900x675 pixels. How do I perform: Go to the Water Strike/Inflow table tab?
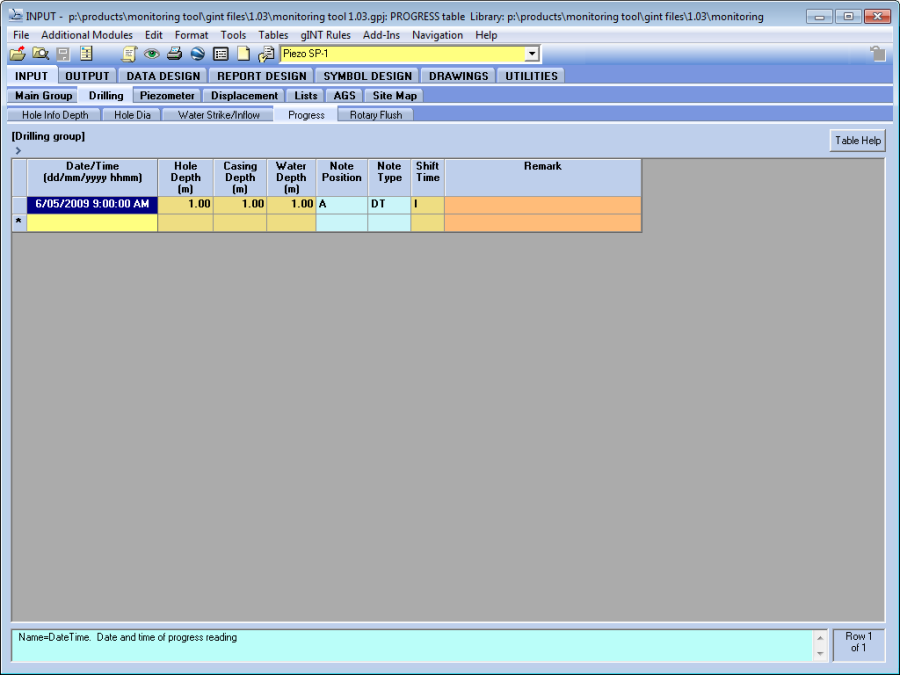tap(218, 115)
